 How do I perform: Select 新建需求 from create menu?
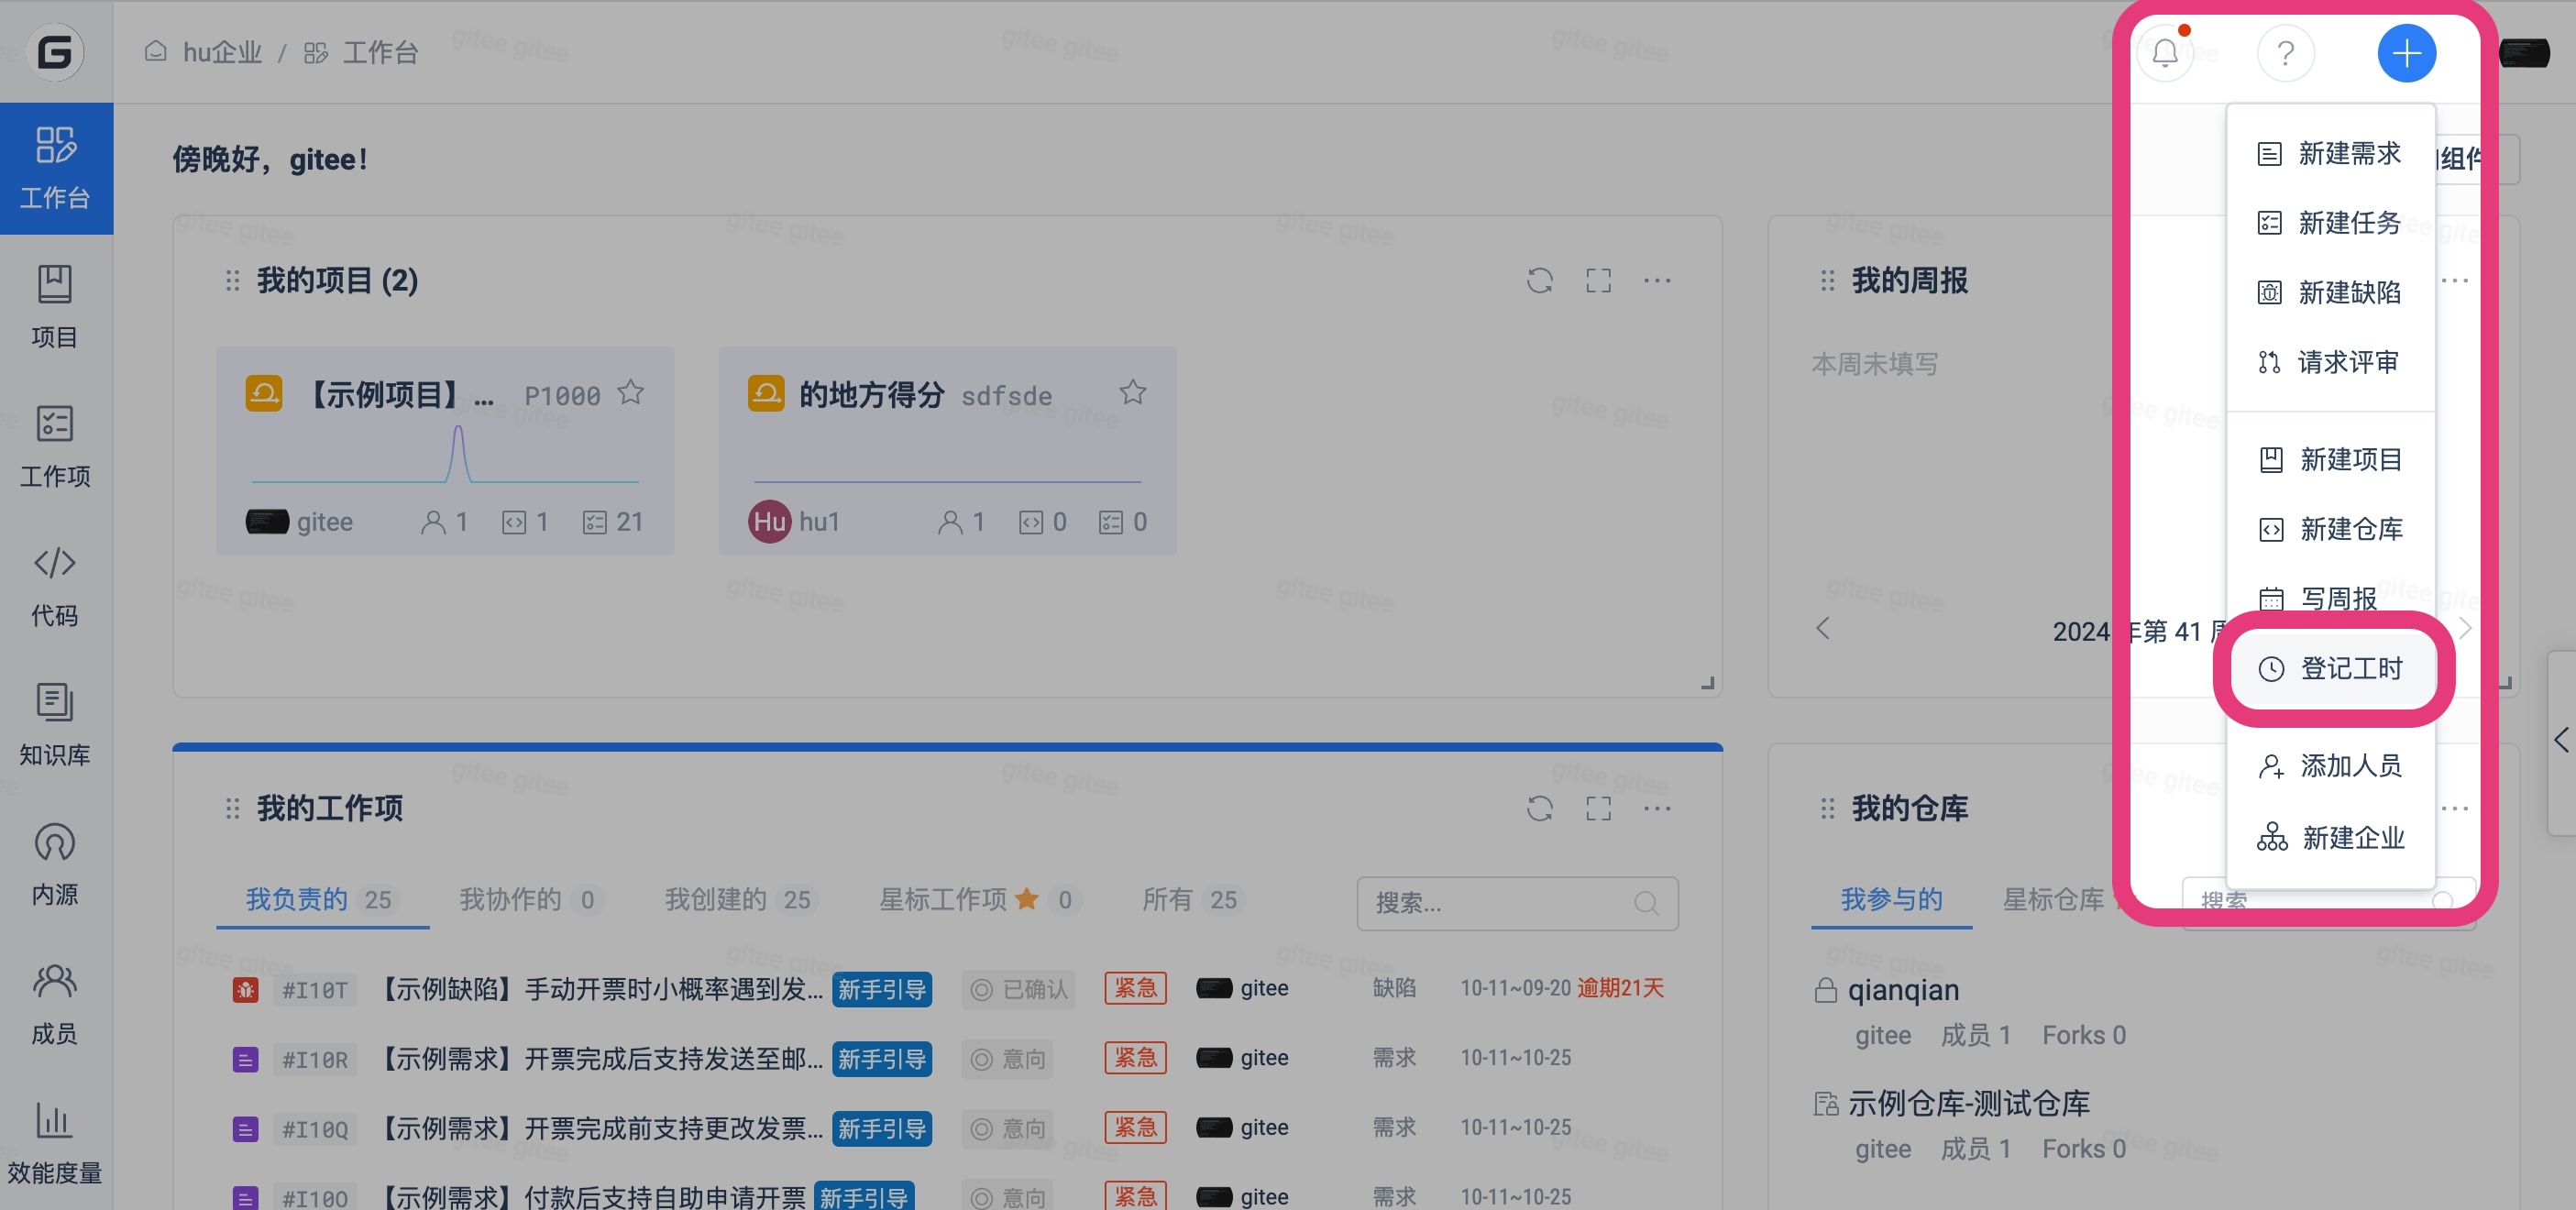[x=2330, y=153]
